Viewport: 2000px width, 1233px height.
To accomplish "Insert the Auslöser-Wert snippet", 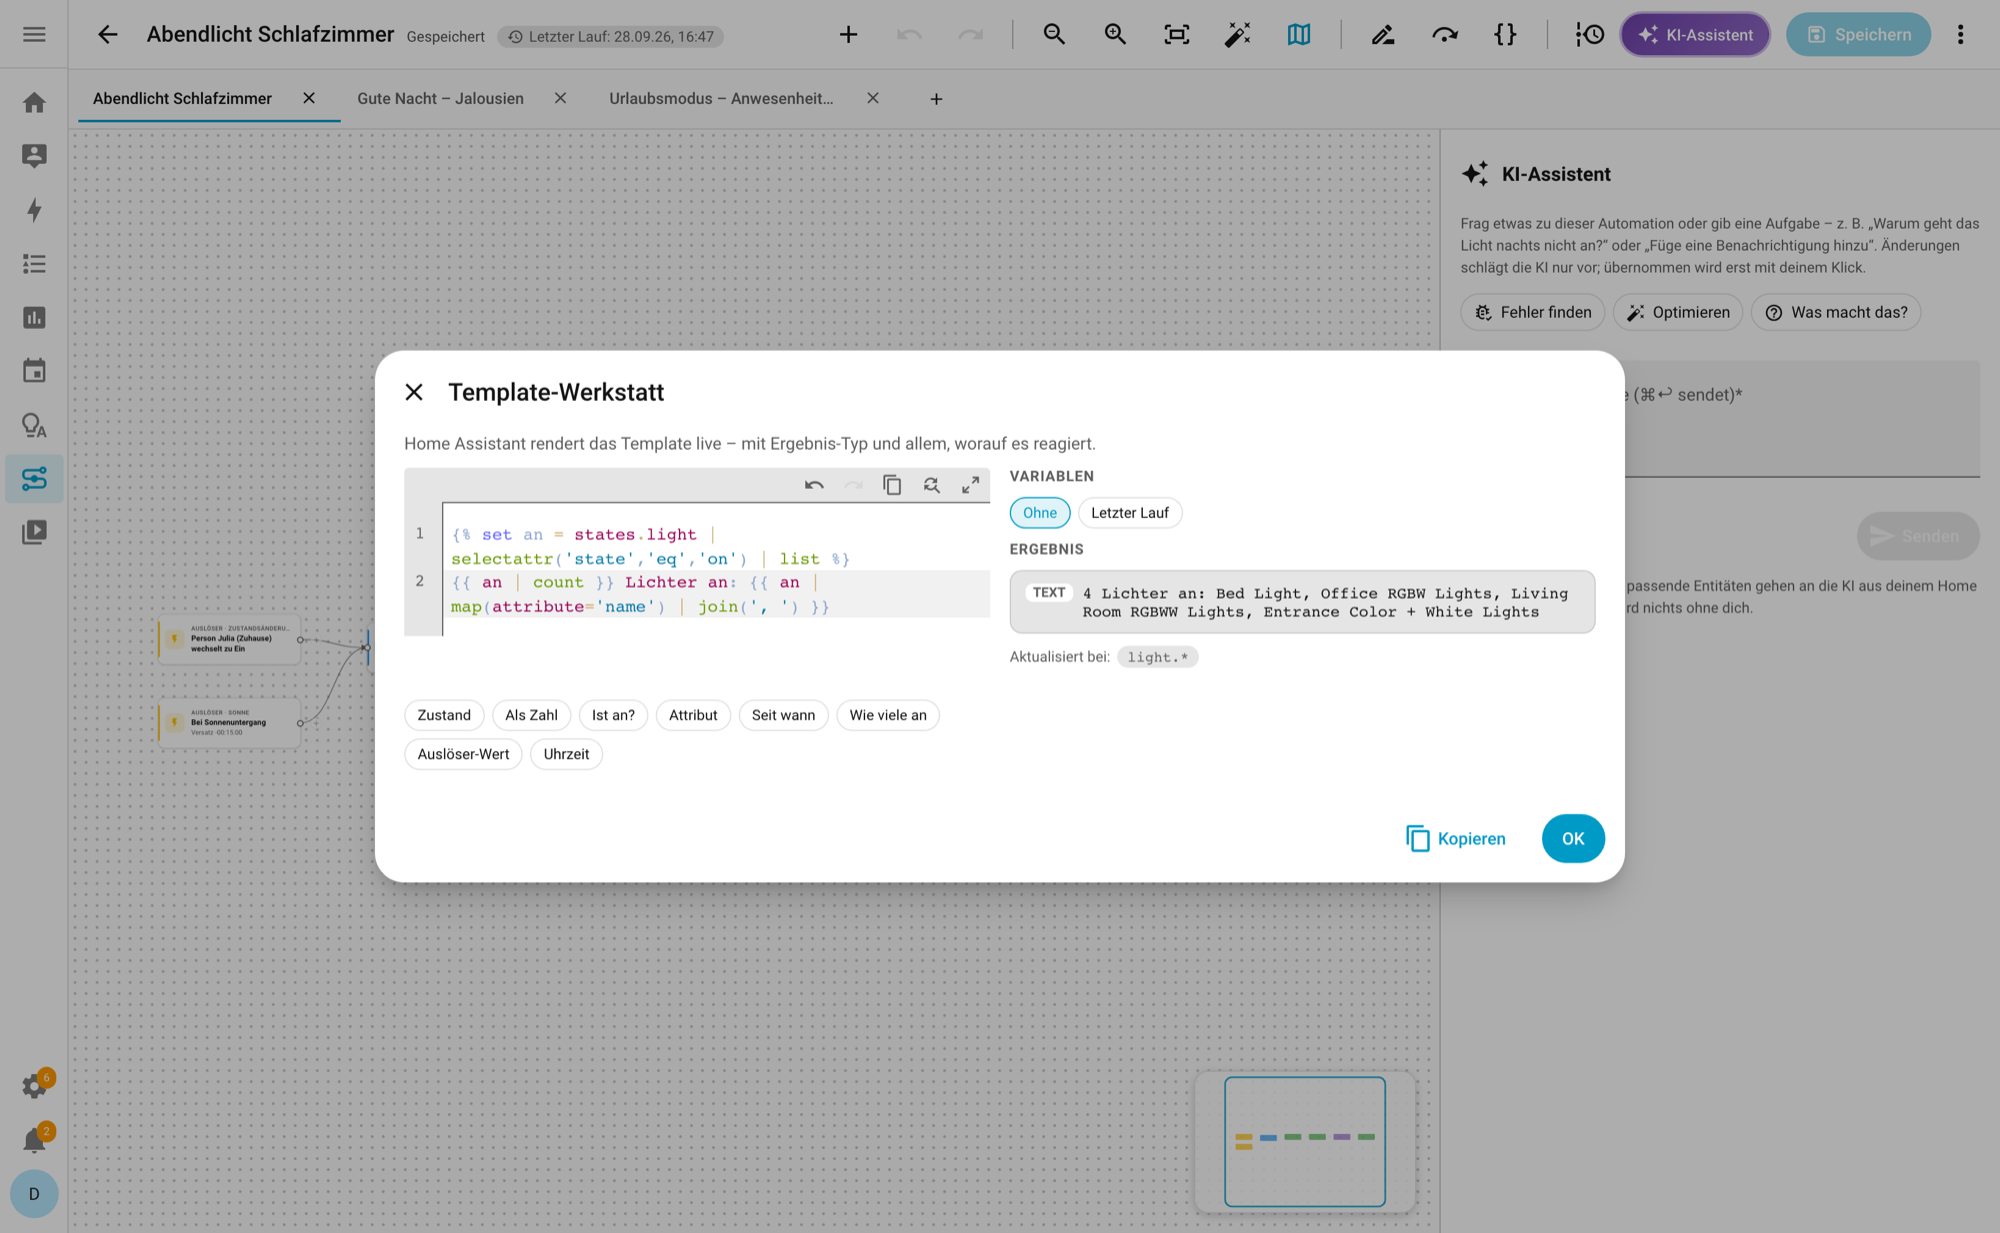I will pos(463,754).
